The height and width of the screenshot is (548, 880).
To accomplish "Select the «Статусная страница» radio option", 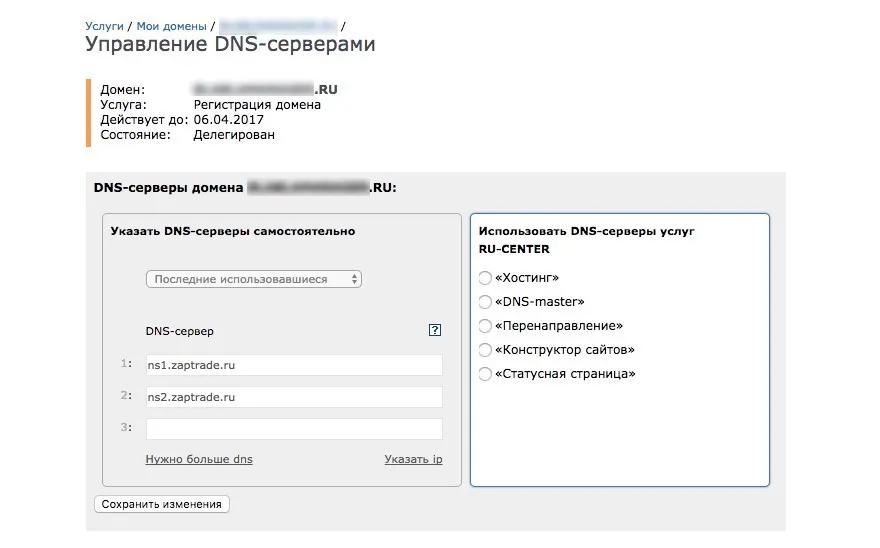I will coord(485,374).
